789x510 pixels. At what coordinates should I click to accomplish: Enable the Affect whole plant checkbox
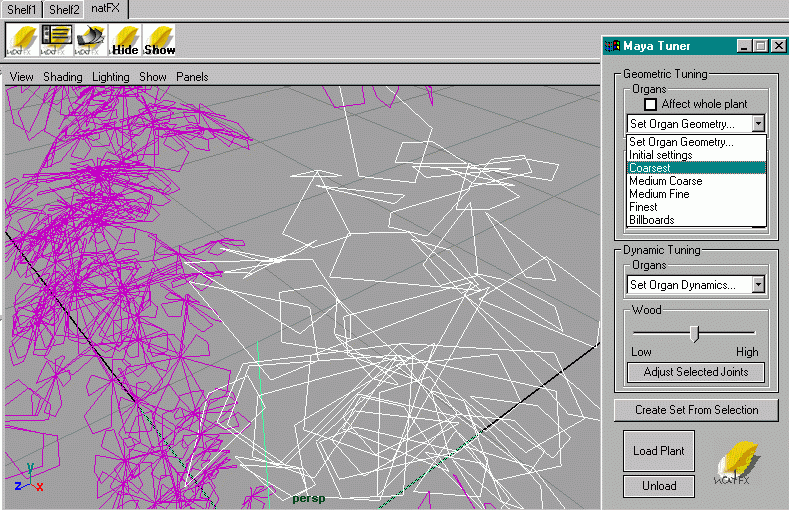click(x=650, y=104)
